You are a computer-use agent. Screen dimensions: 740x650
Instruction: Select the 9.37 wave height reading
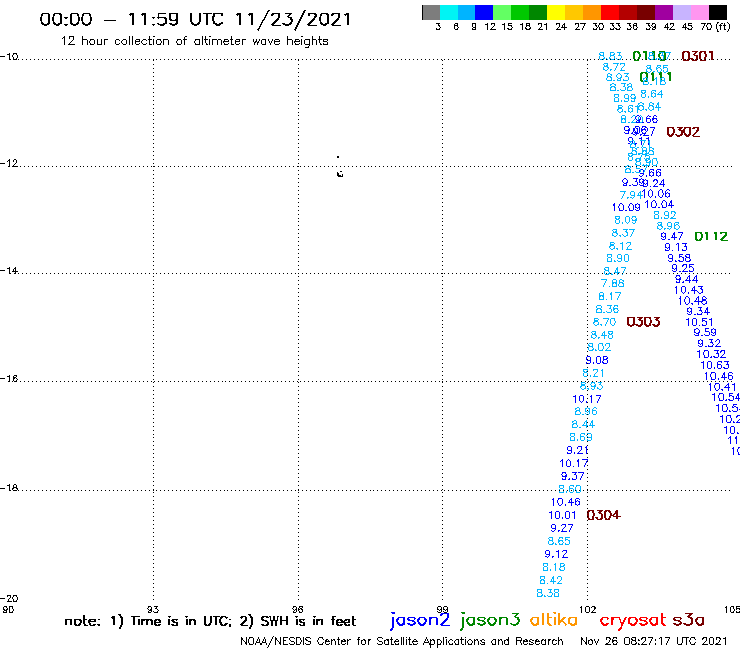pos(572,476)
